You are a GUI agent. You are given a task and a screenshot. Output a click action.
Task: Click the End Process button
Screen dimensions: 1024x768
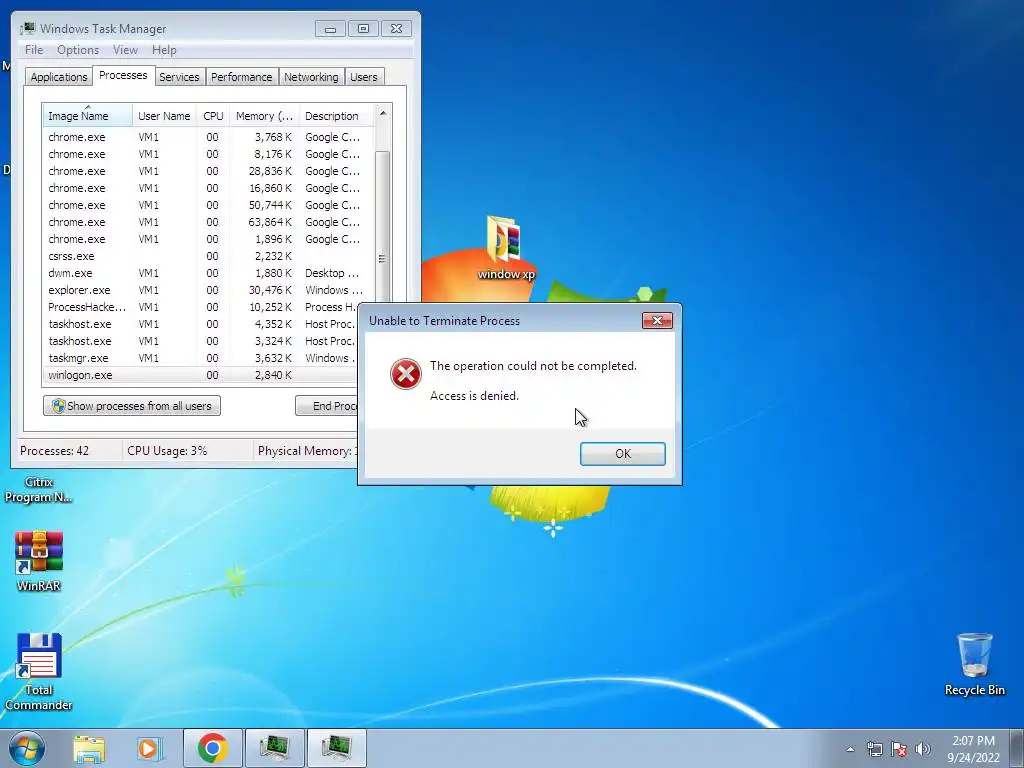pos(327,406)
